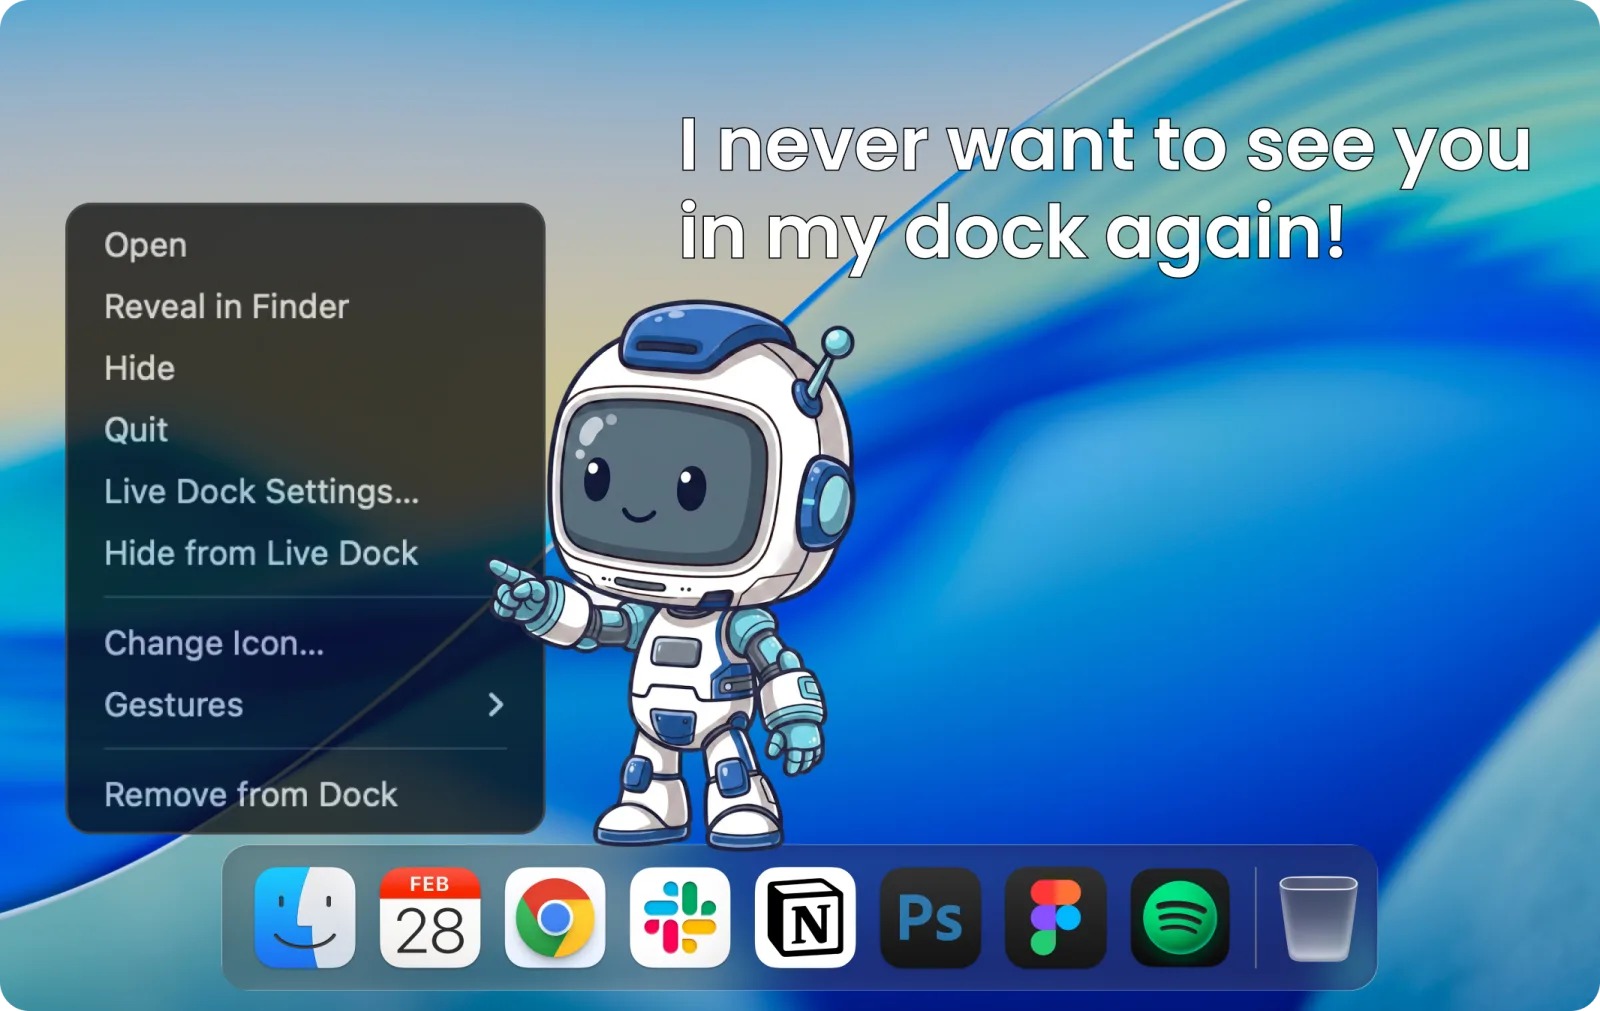Screen dimensions: 1600x1011
Task: Choose Change Icon… option
Action: pyautogui.click(x=305, y=643)
